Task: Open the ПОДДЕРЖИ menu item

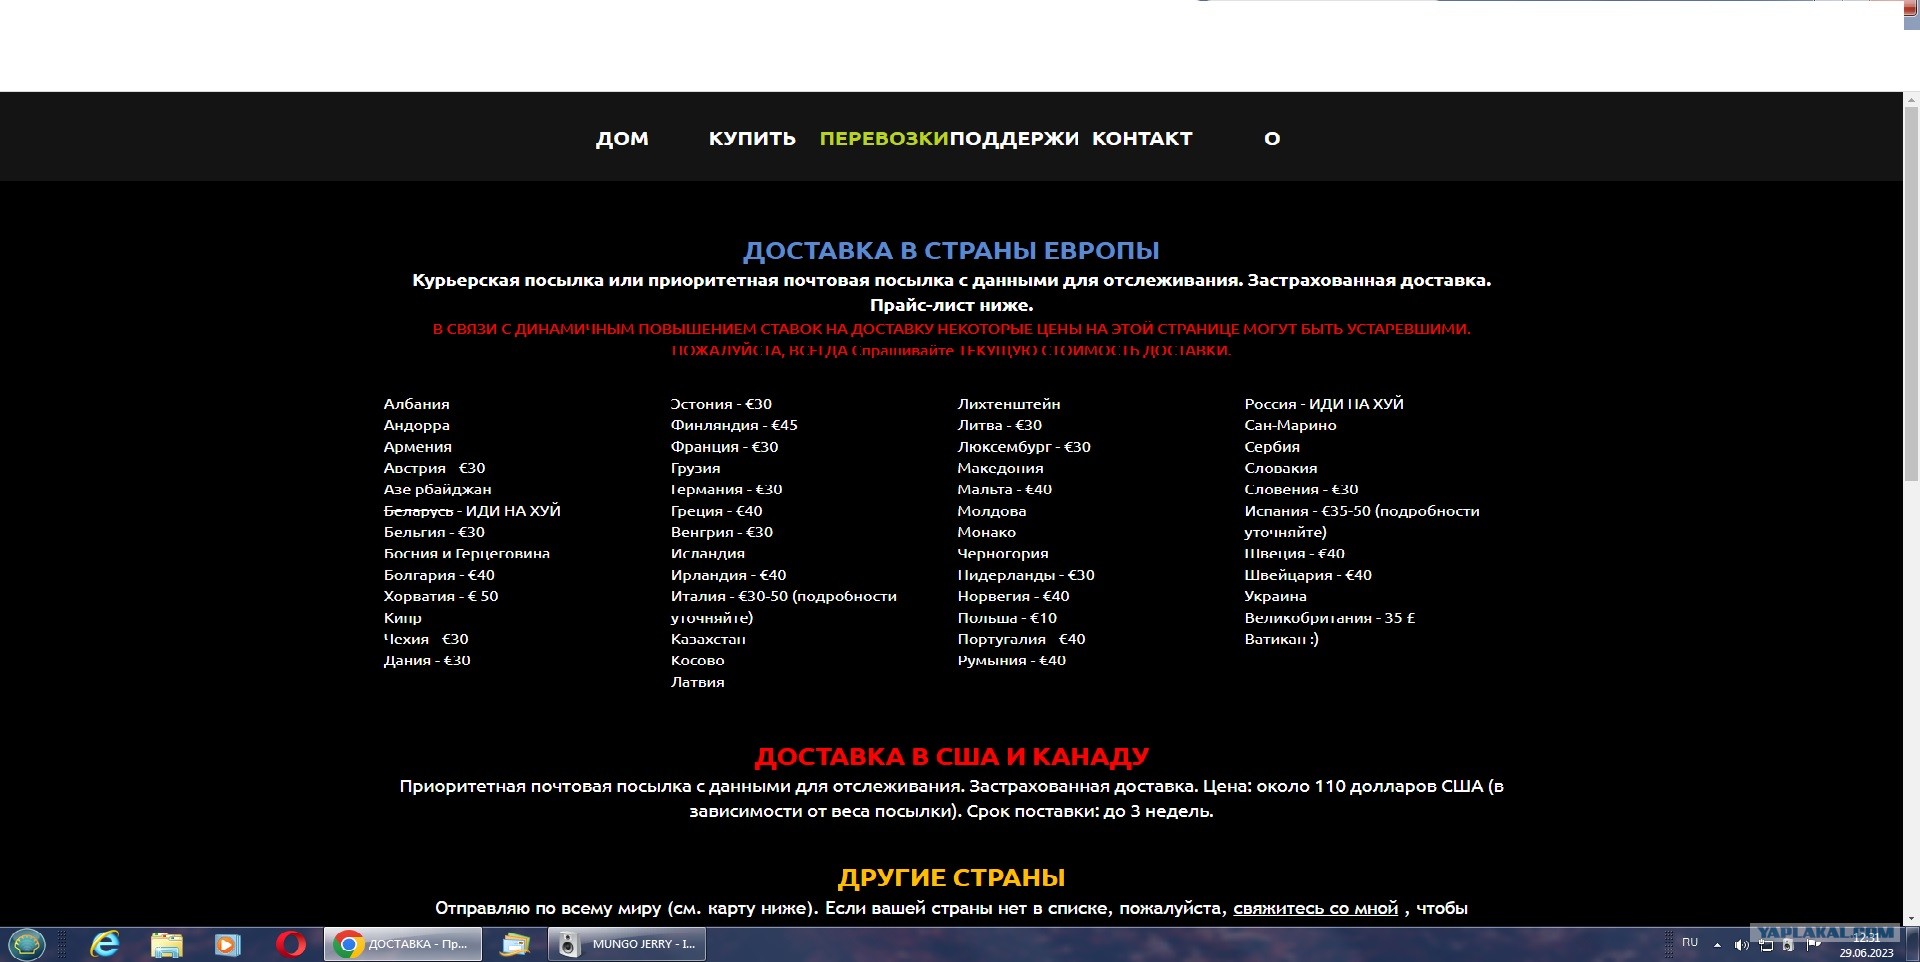Action: coord(1014,138)
